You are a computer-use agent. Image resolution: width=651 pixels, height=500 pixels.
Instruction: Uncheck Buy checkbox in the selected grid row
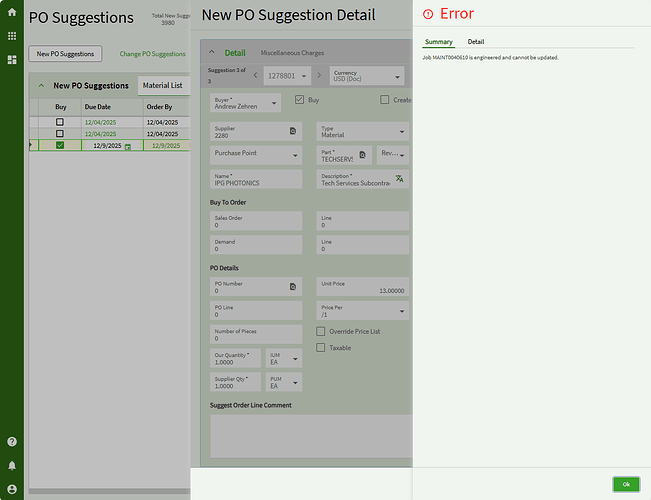(x=60, y=146)
